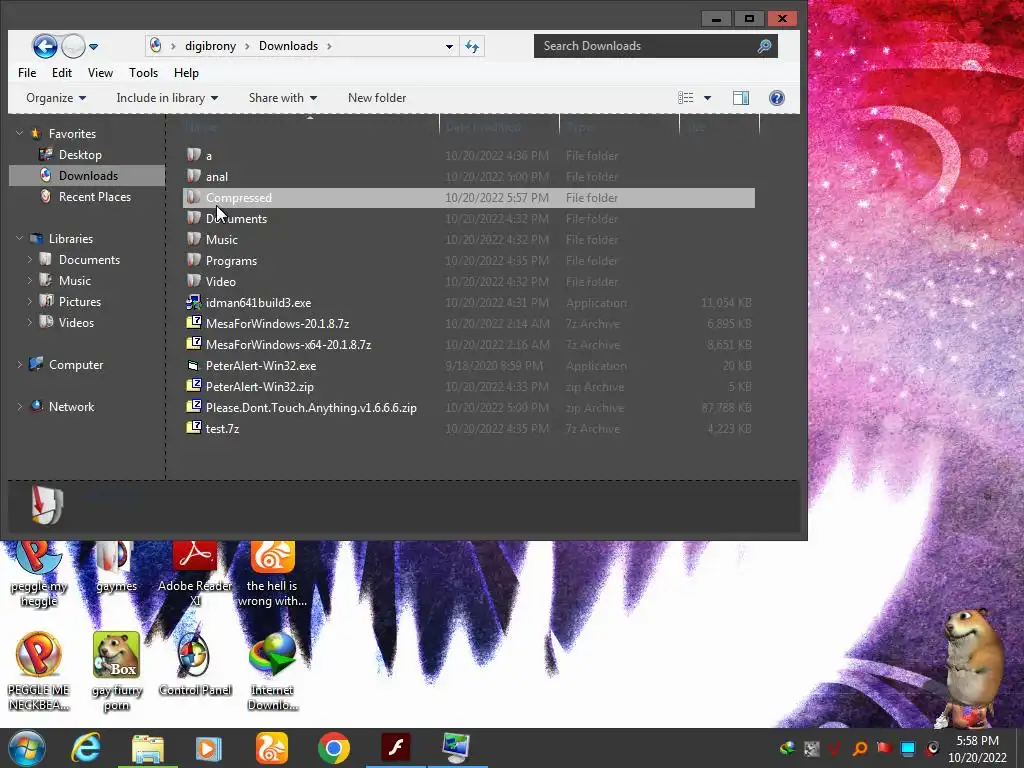This screenshot has height=768, width=1024.
Task: Select Network in navigation pane
Action: [x=71, y=407]
